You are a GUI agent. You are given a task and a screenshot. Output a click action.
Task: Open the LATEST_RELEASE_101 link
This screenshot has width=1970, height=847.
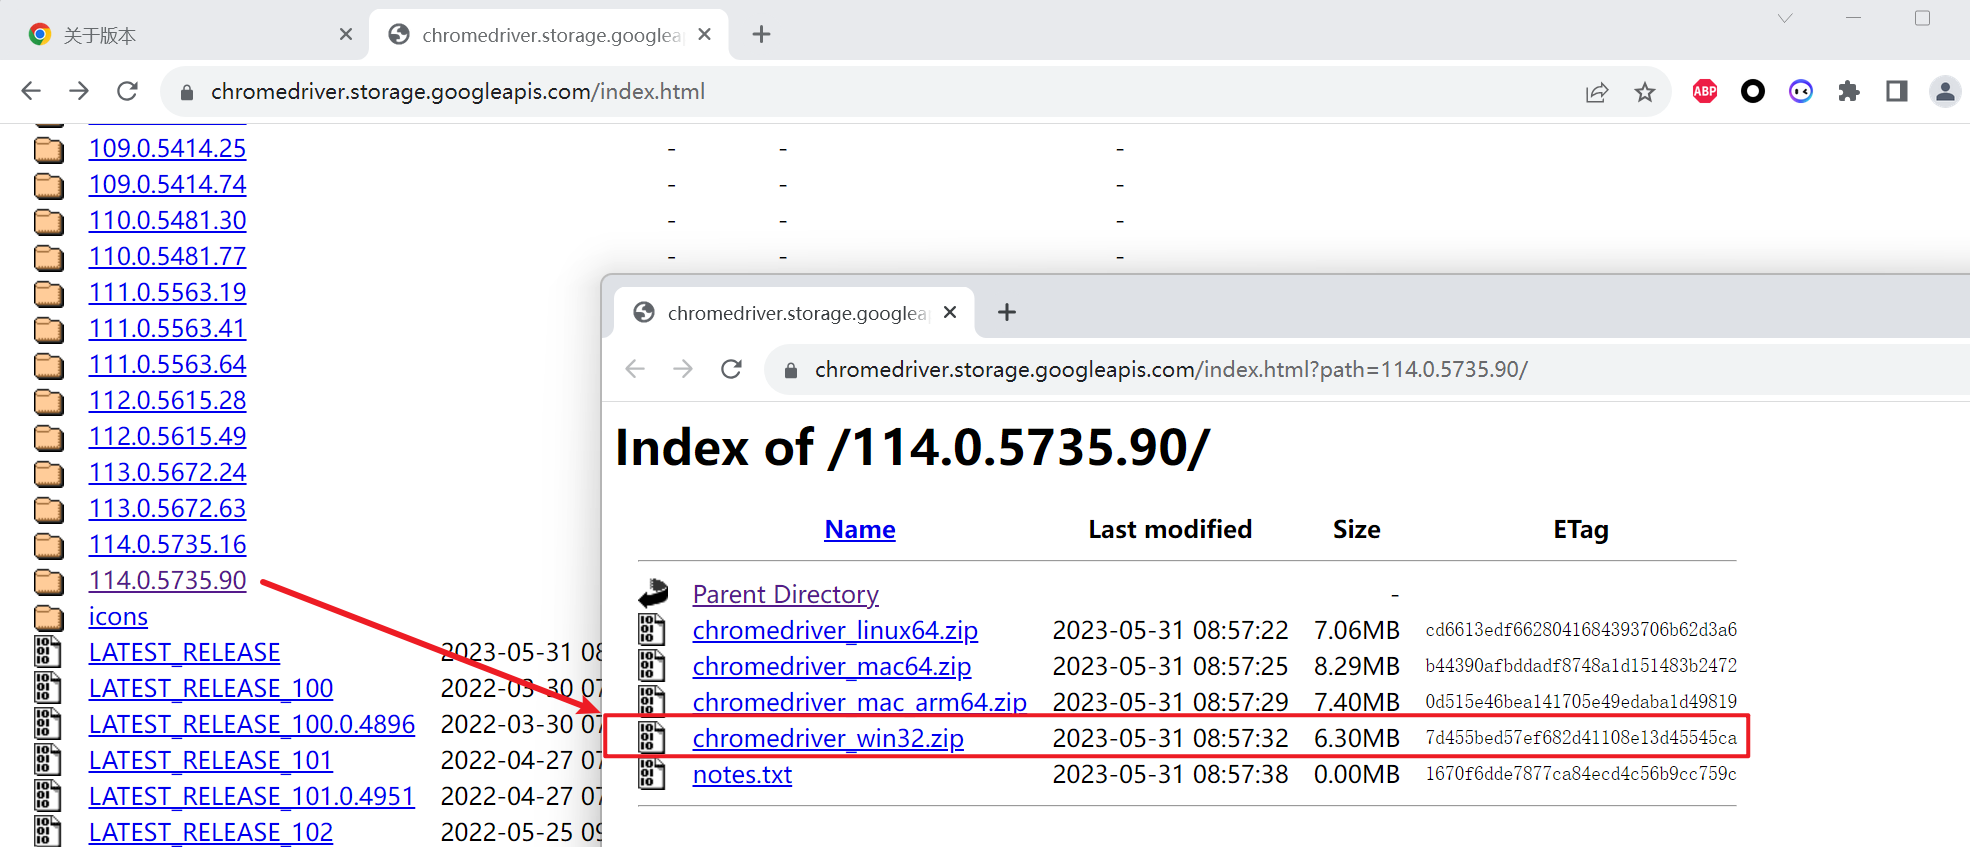210,760
